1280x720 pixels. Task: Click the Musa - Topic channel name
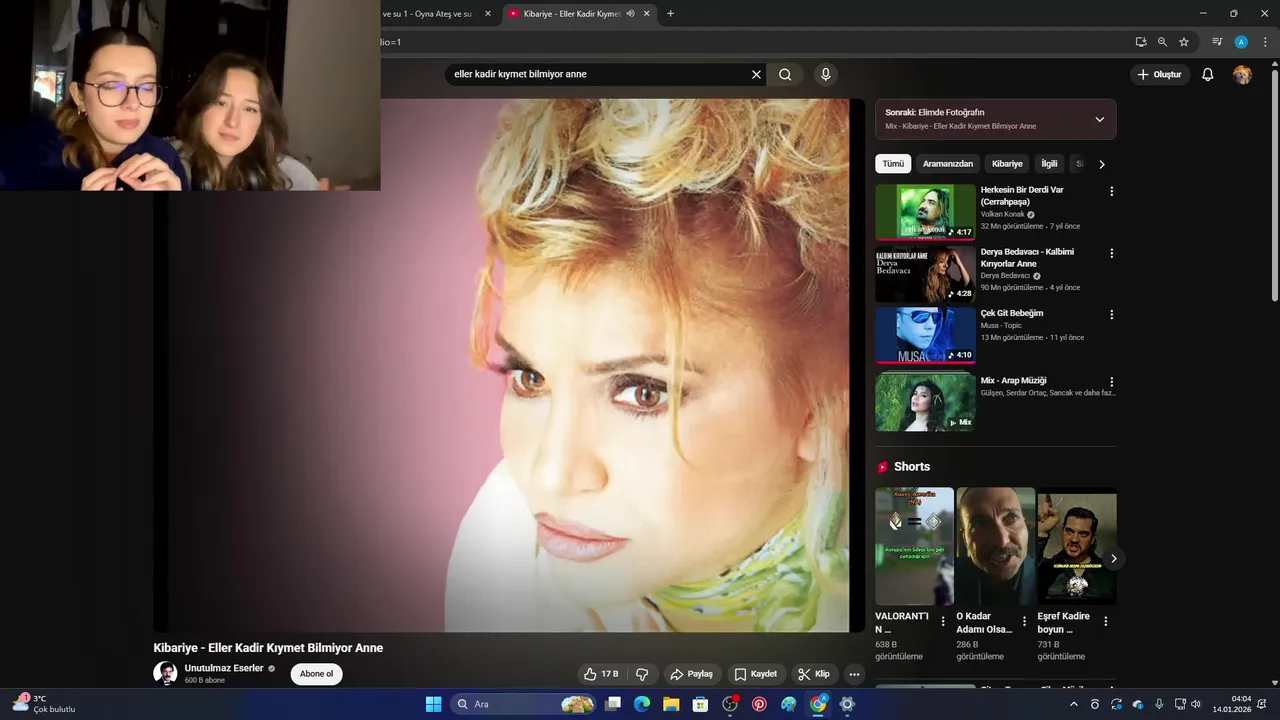point(1001,325)
